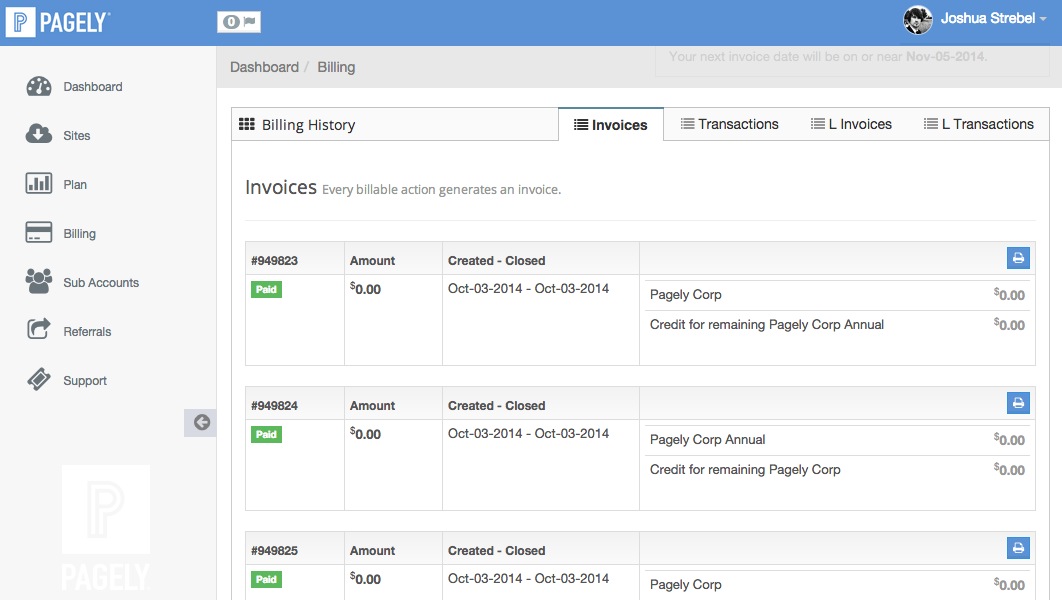The image size is (1062, 600).
Task: Select Billing in the sidebar
Action: click(79, 234)
